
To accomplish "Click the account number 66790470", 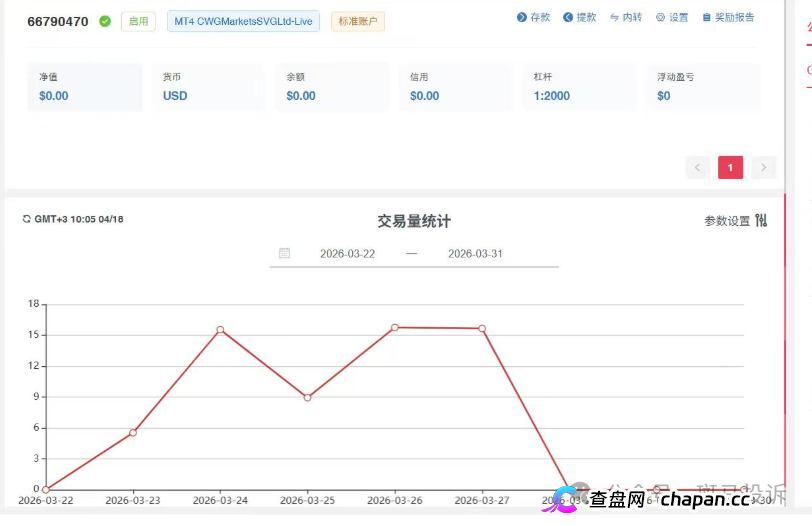I will [x=58, y=22].
